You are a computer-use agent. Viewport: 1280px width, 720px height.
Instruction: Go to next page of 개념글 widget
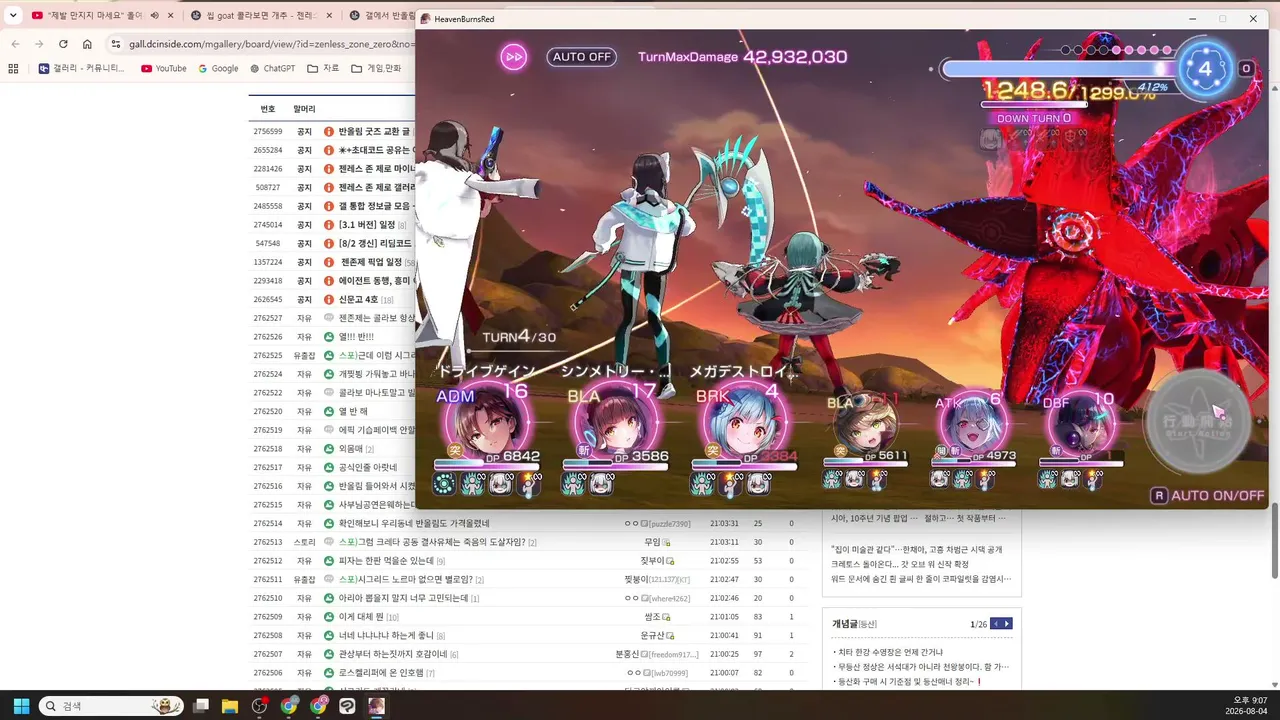1007,624
